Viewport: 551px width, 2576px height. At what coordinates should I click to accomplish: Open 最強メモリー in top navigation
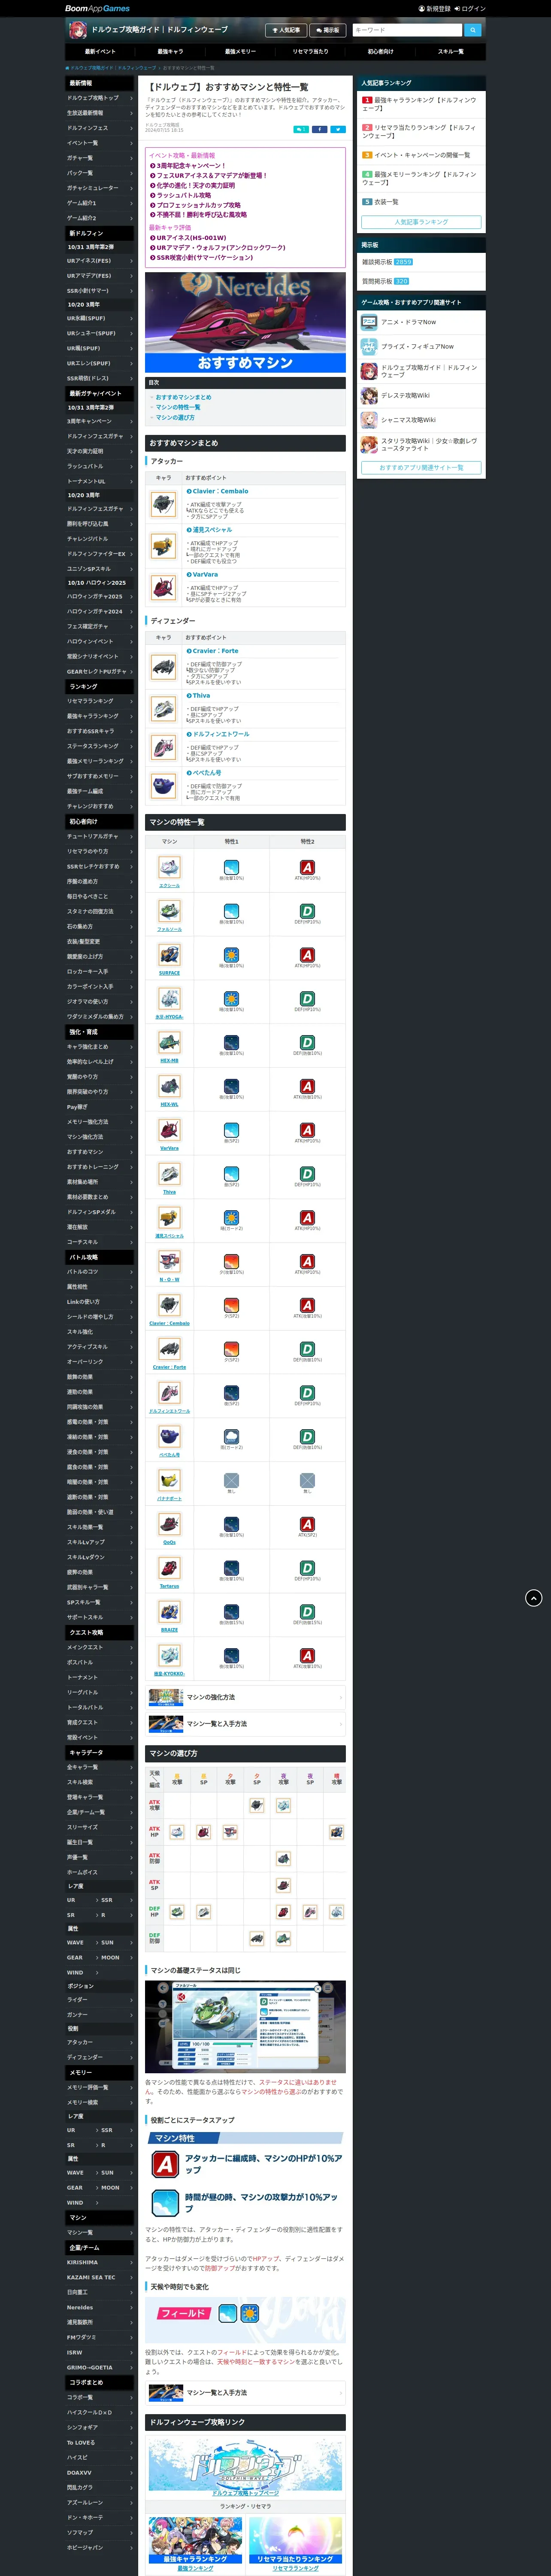point(240,51)
